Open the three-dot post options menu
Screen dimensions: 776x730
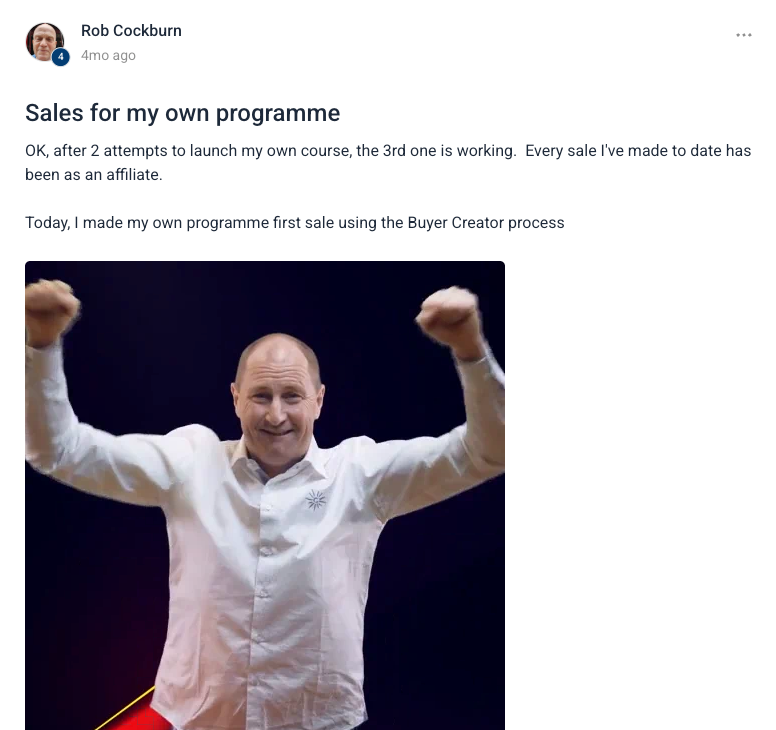click(743, 35)
